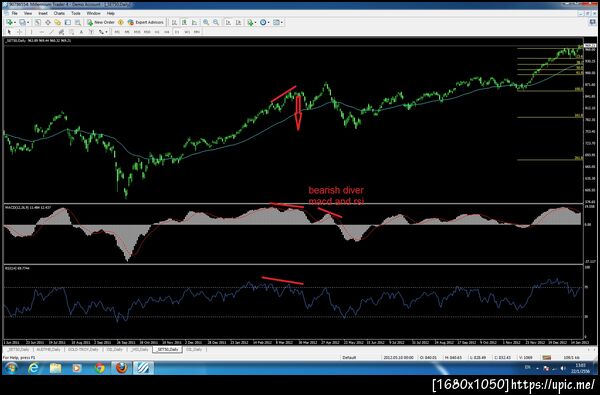The height and width of the screenshot is (395, 600).
Task: Expand the Templates dropdown arrow
Action: click(x=282, y=22)
